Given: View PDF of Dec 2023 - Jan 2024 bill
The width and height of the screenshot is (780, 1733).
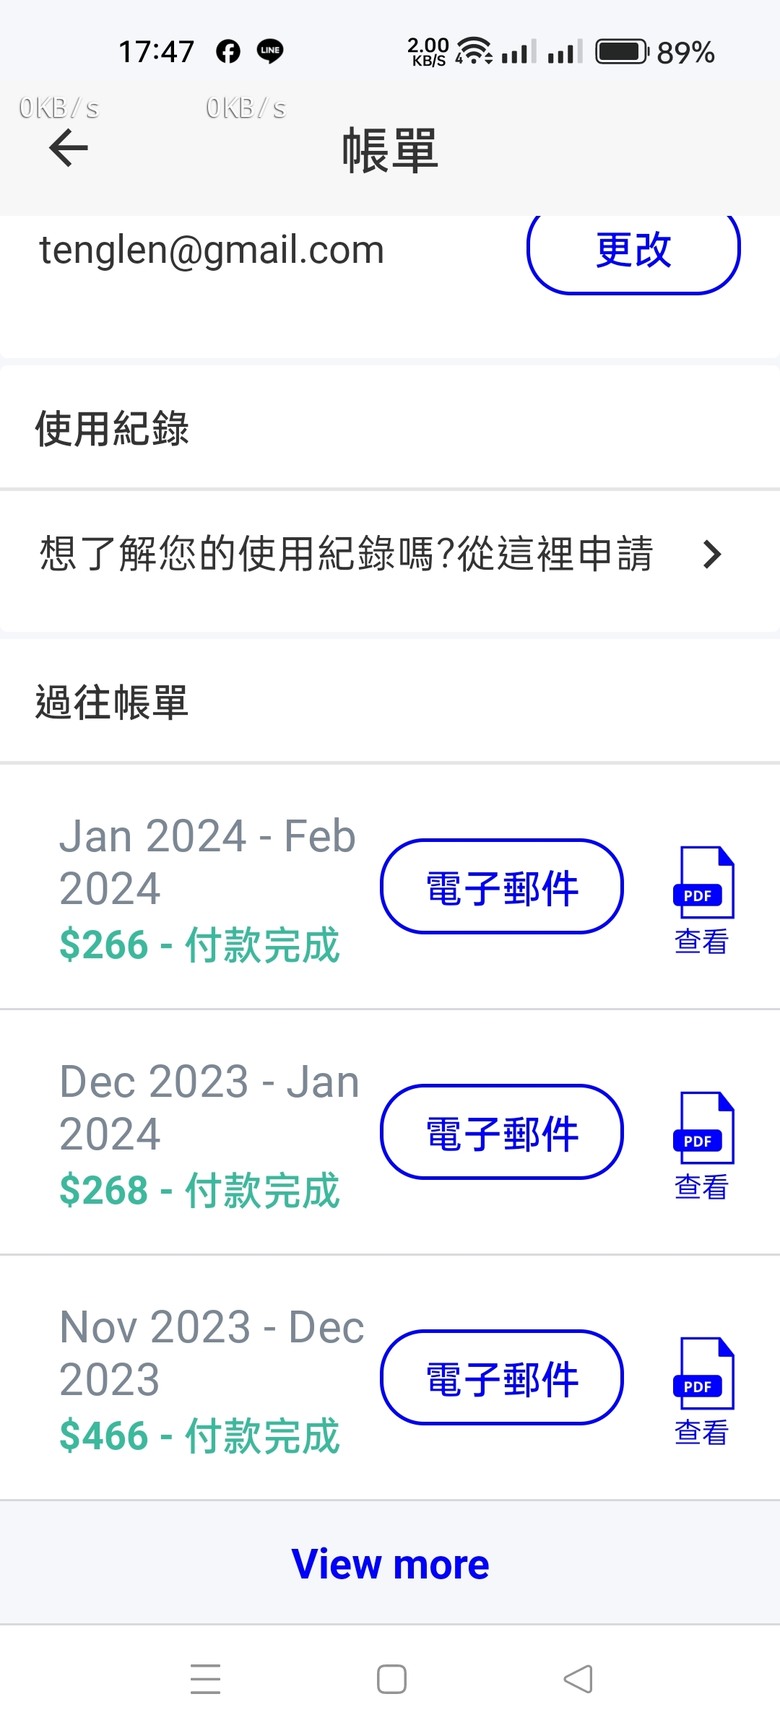Looking at the screenshot, I should pos(703,1143).
